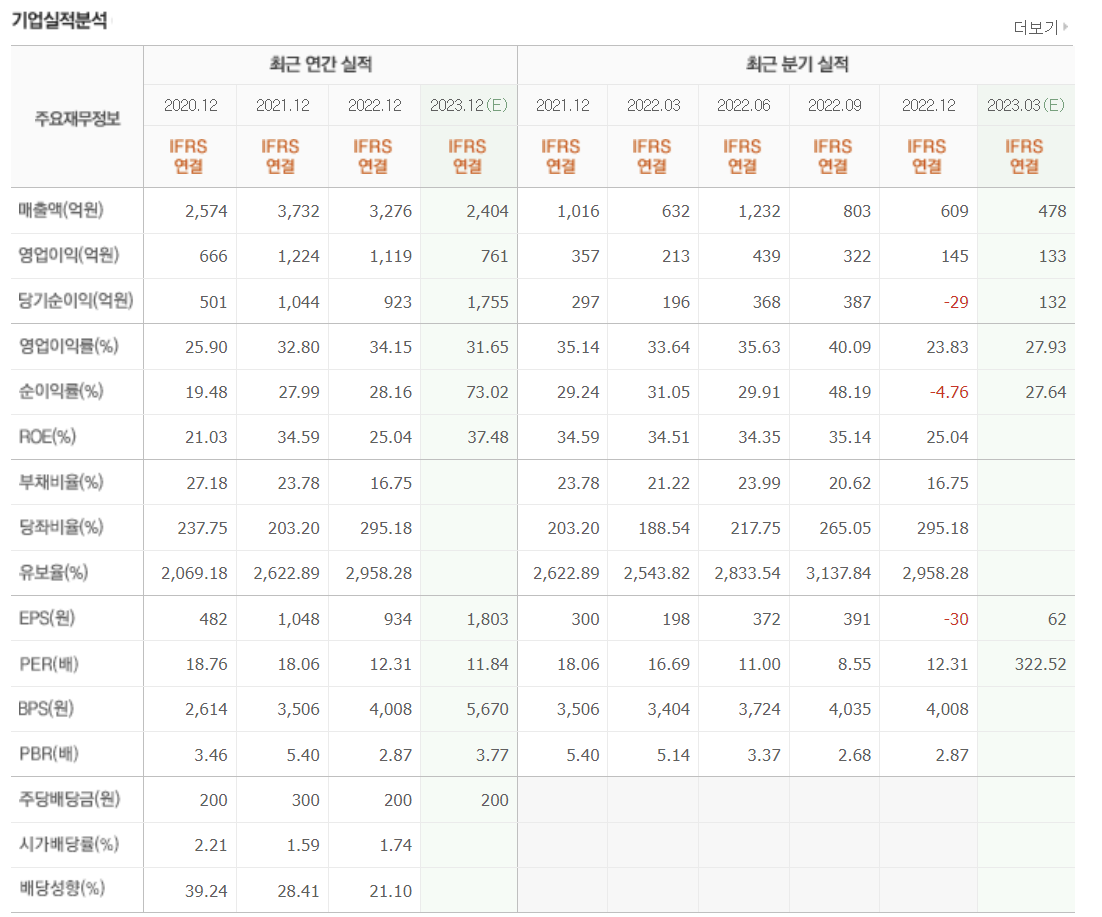Click the 5,670 estimated BPS value

click(487, 709)
